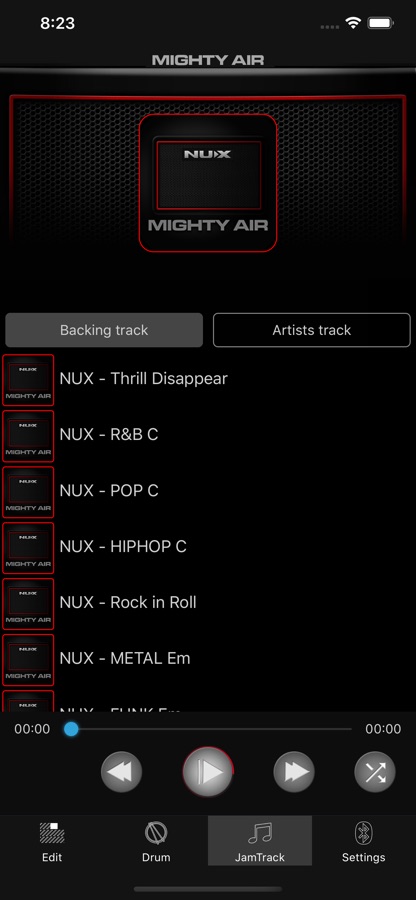Open the Edit tab

tap(52, 841)
